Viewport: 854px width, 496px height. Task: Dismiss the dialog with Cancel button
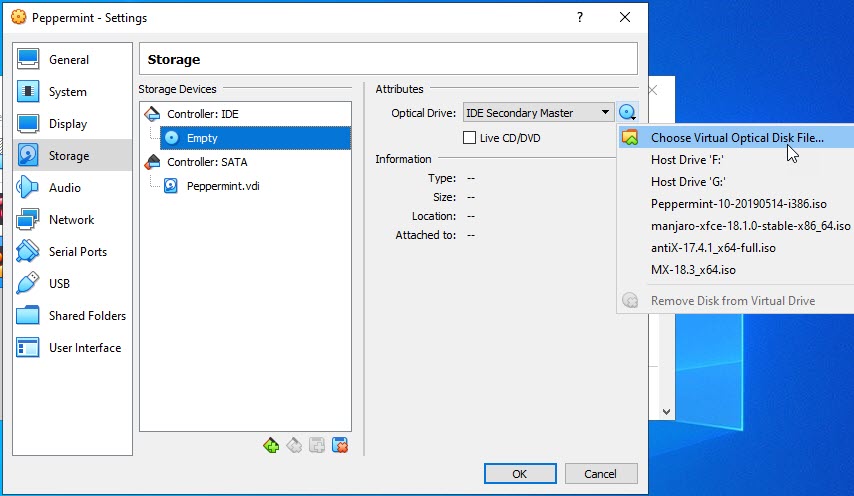point(601,474)
